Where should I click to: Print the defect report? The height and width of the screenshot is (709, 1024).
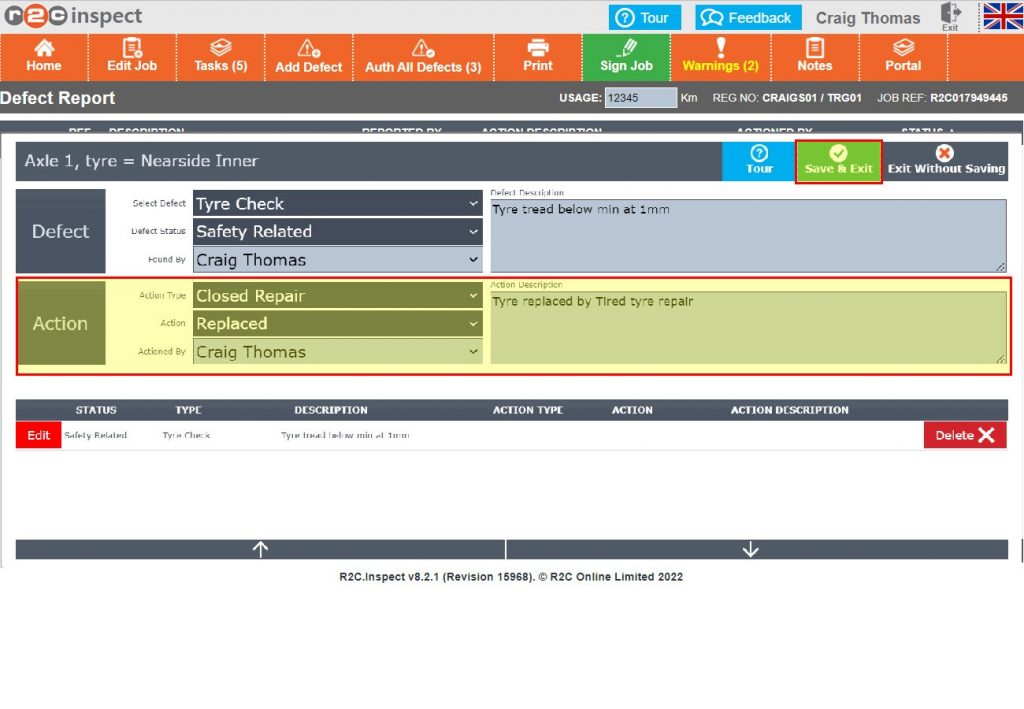[538, 57]
